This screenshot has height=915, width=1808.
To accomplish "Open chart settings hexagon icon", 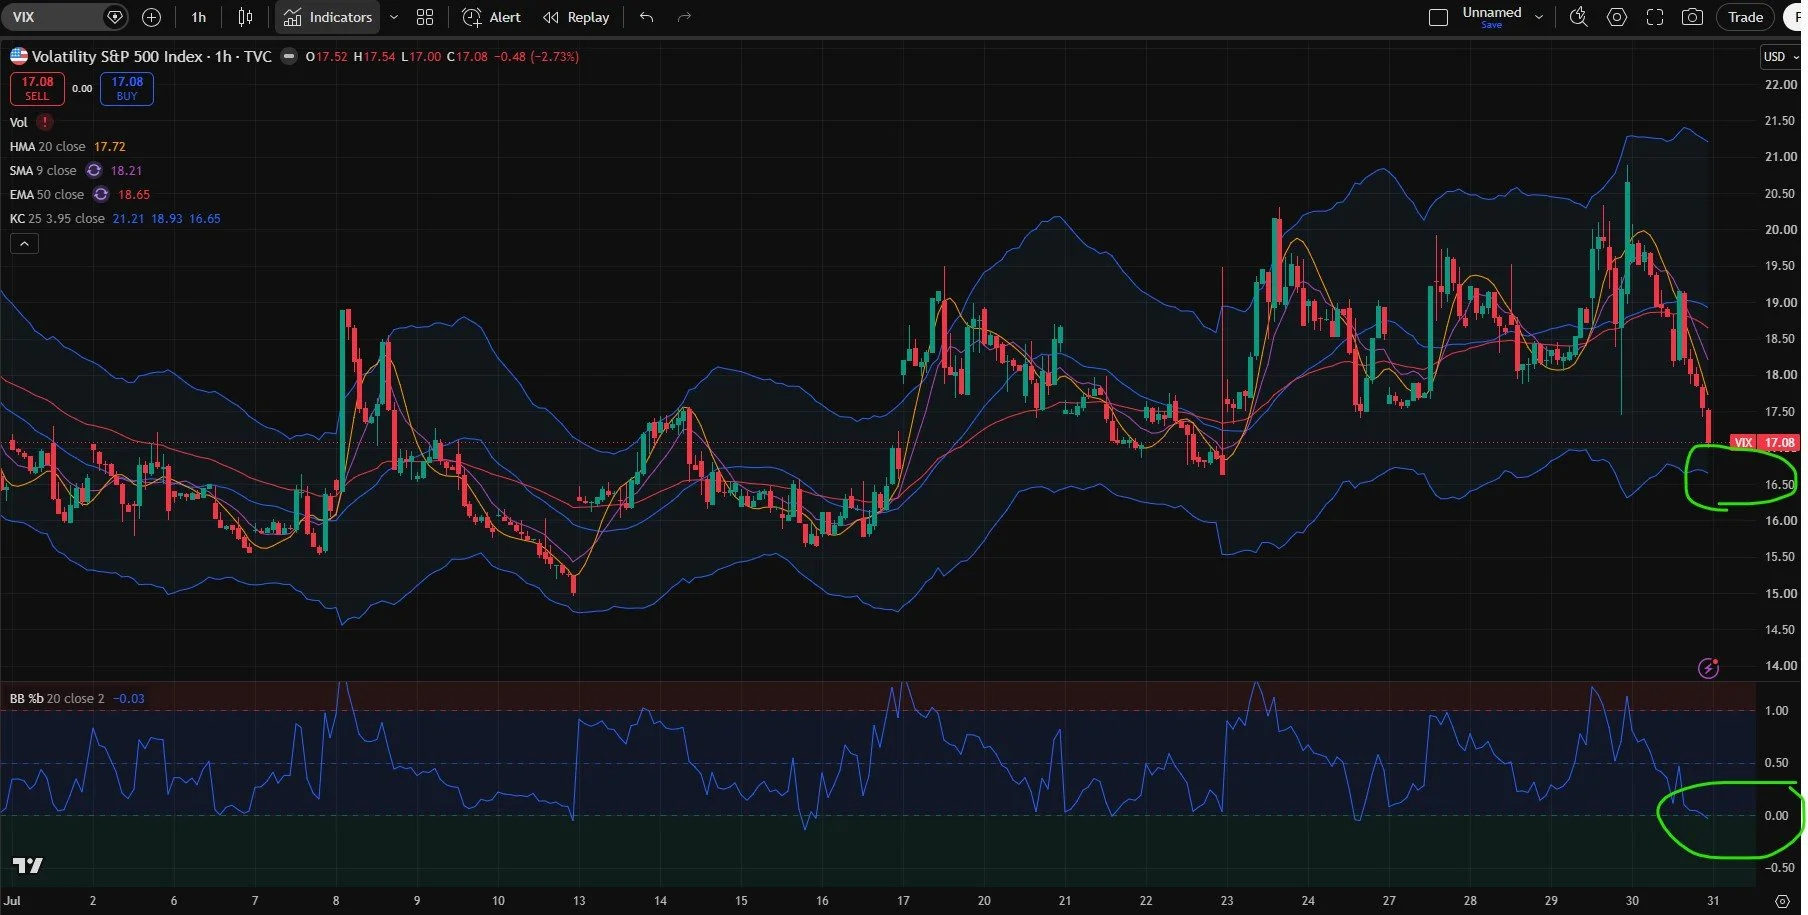I will pyautogui.click(x=1617, y=17).
